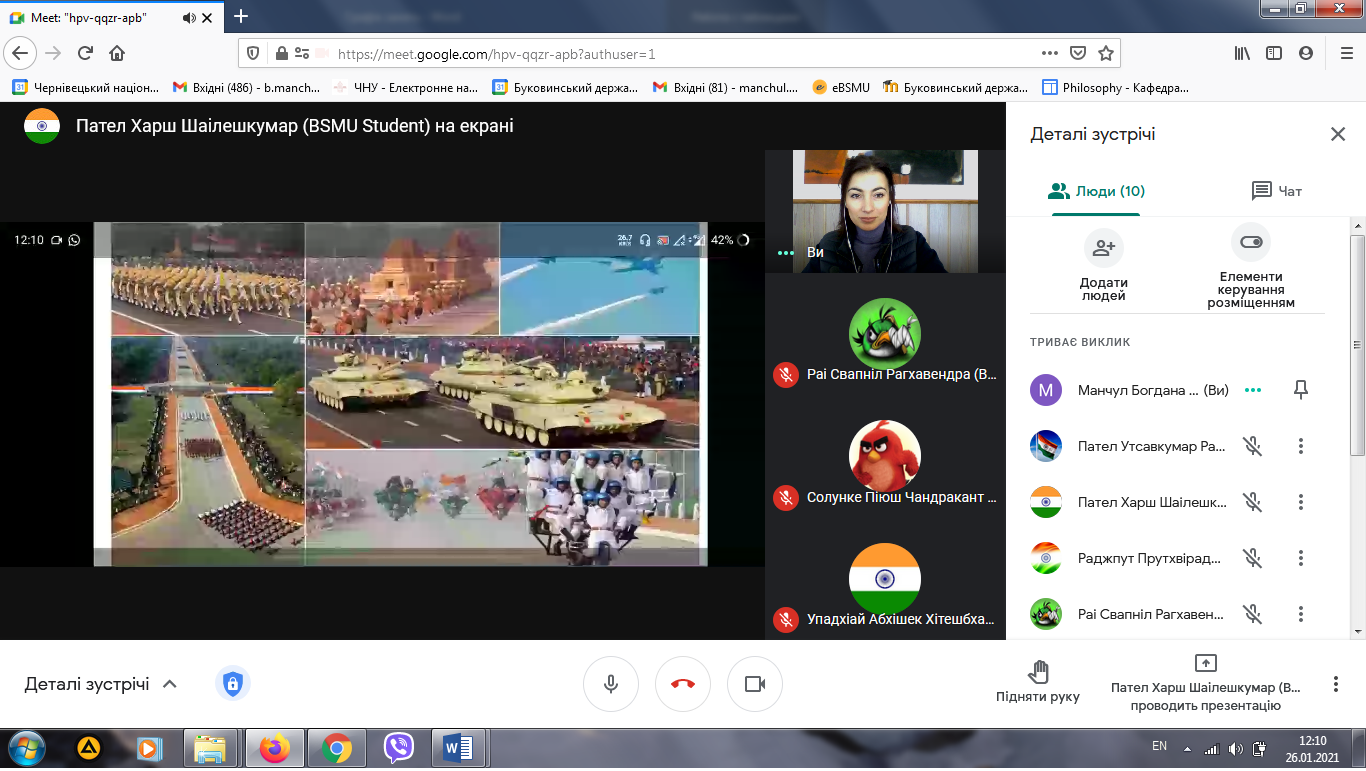
Task: Open Елементи керування розміщенням controls
Action: 1251,266
